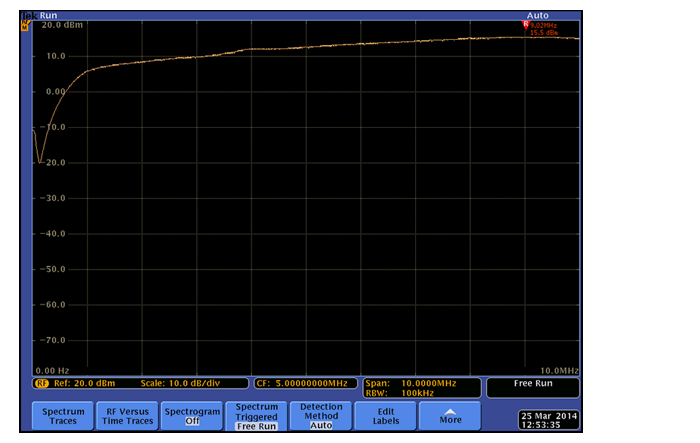Viewport: 700px width, 443px height.
Task: Click the 10.0 amplitude axis label
Action: tap(55, 56)
